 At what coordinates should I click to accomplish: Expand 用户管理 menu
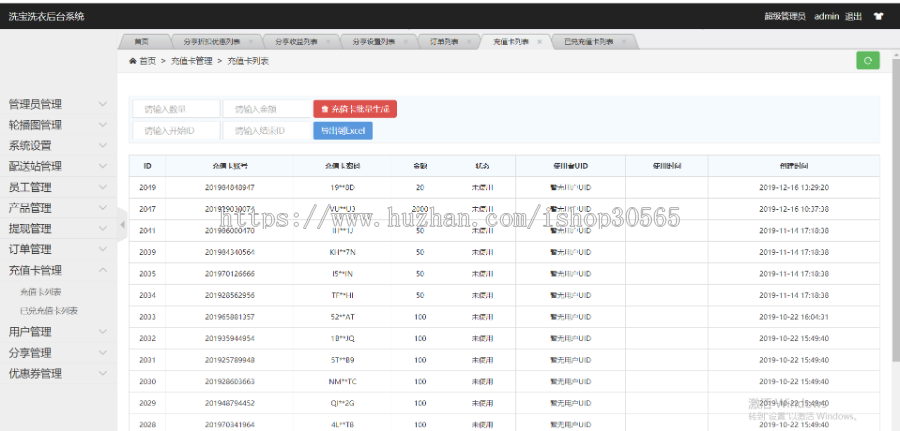tap(57, 332)
